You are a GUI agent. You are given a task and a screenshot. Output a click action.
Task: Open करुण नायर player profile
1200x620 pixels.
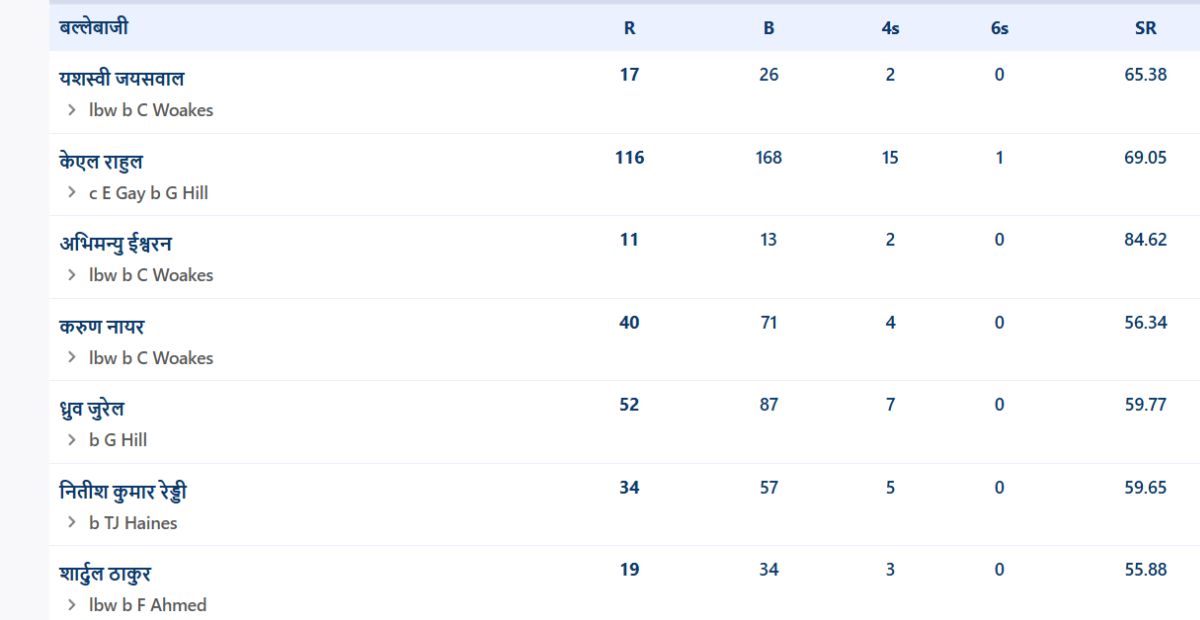[102, 327]
